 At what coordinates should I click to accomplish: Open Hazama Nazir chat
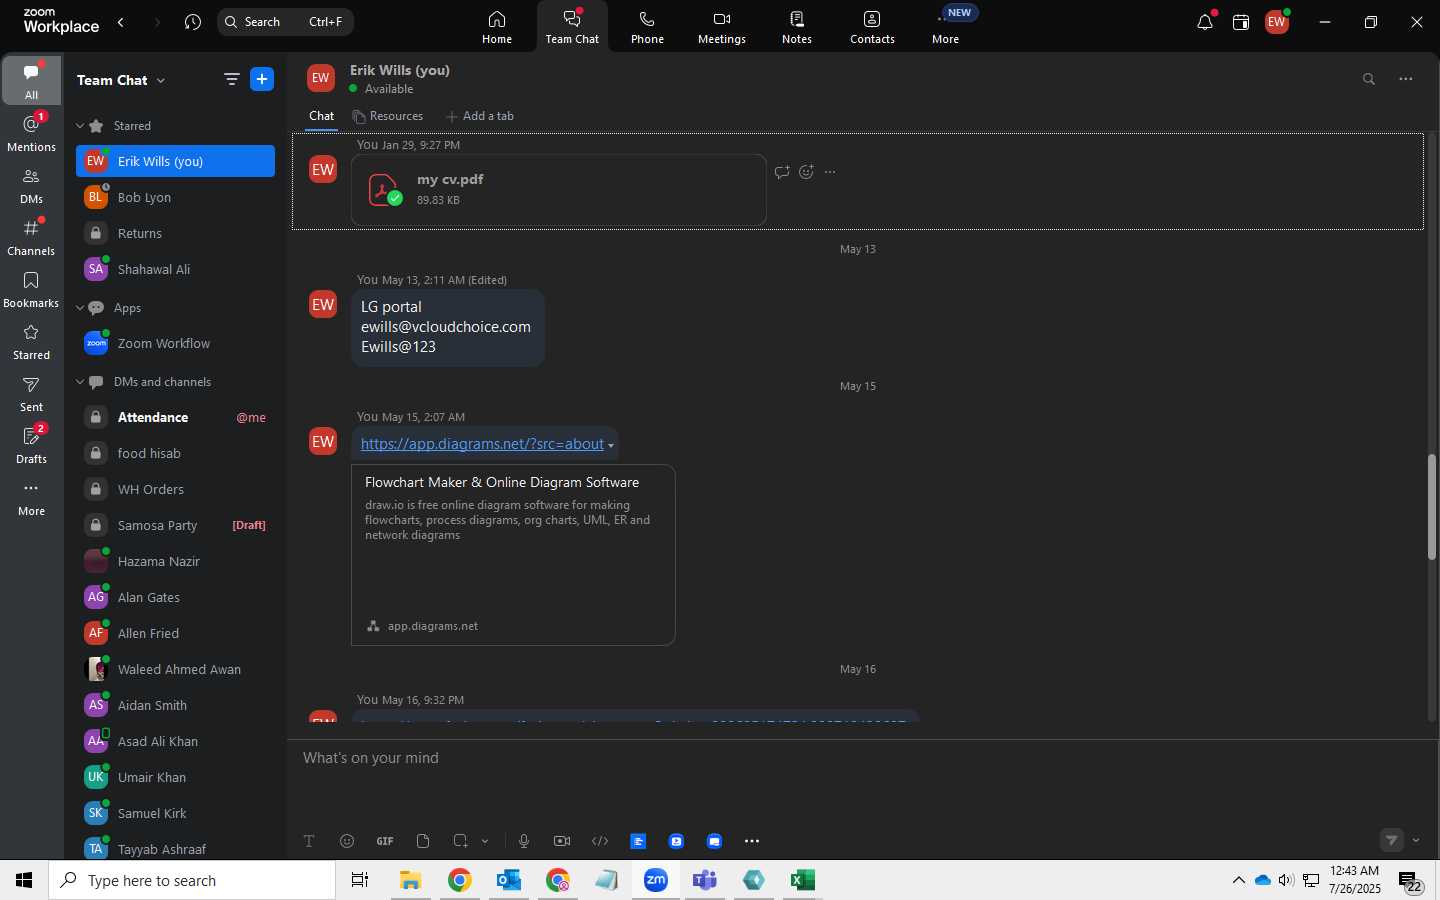pos(175,561)
